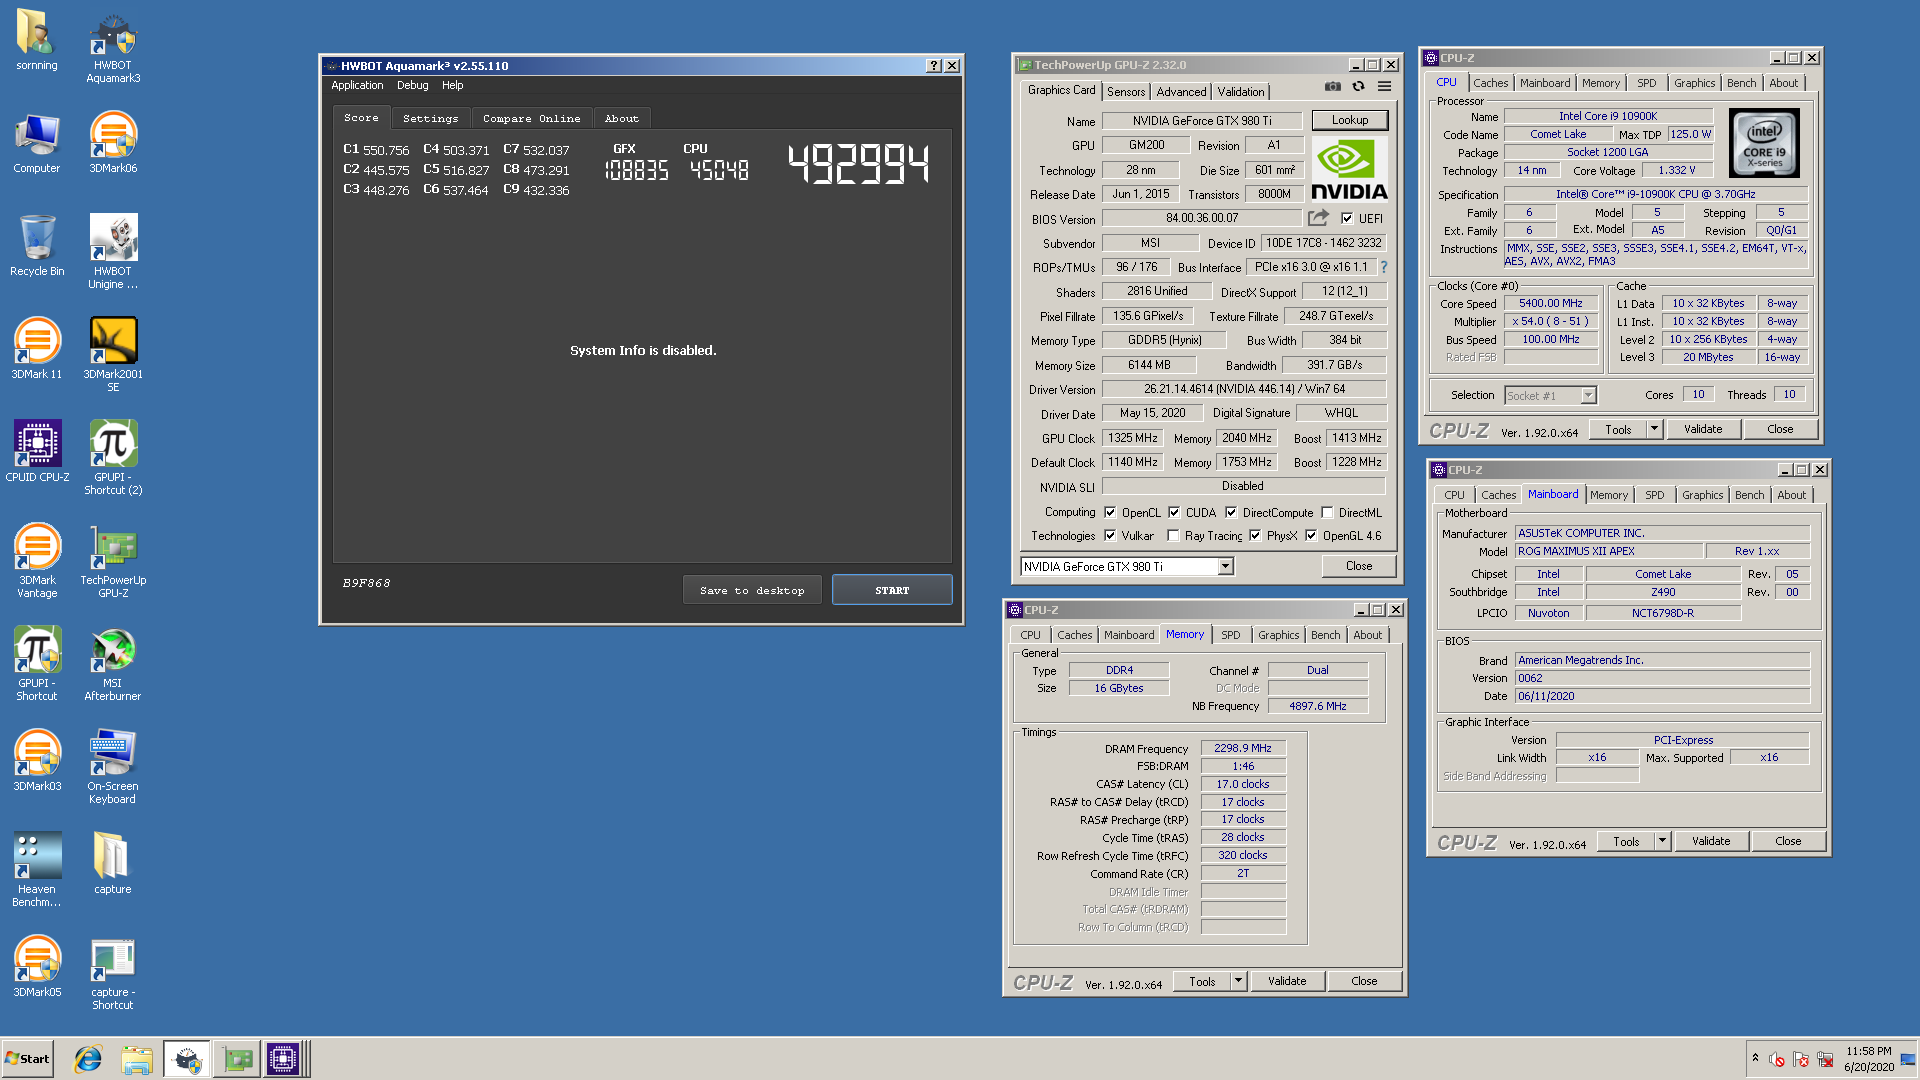Open HWBOT Unigine desktop shortcut

(113, 251)
